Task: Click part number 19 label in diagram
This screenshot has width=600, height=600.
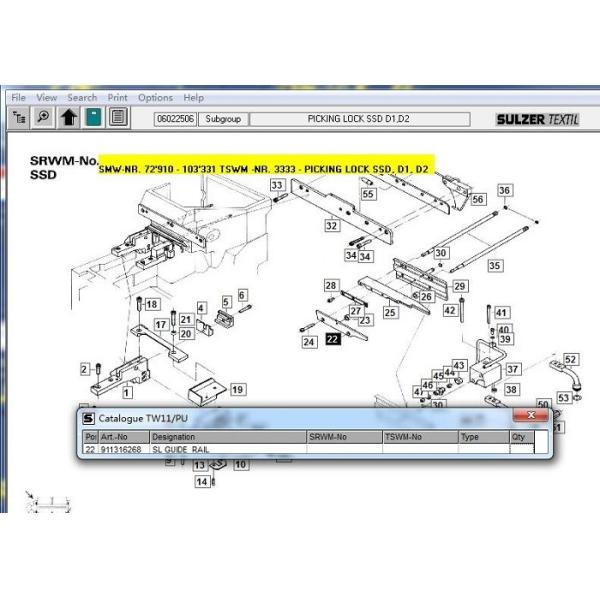Action: (x=237, y=389)
